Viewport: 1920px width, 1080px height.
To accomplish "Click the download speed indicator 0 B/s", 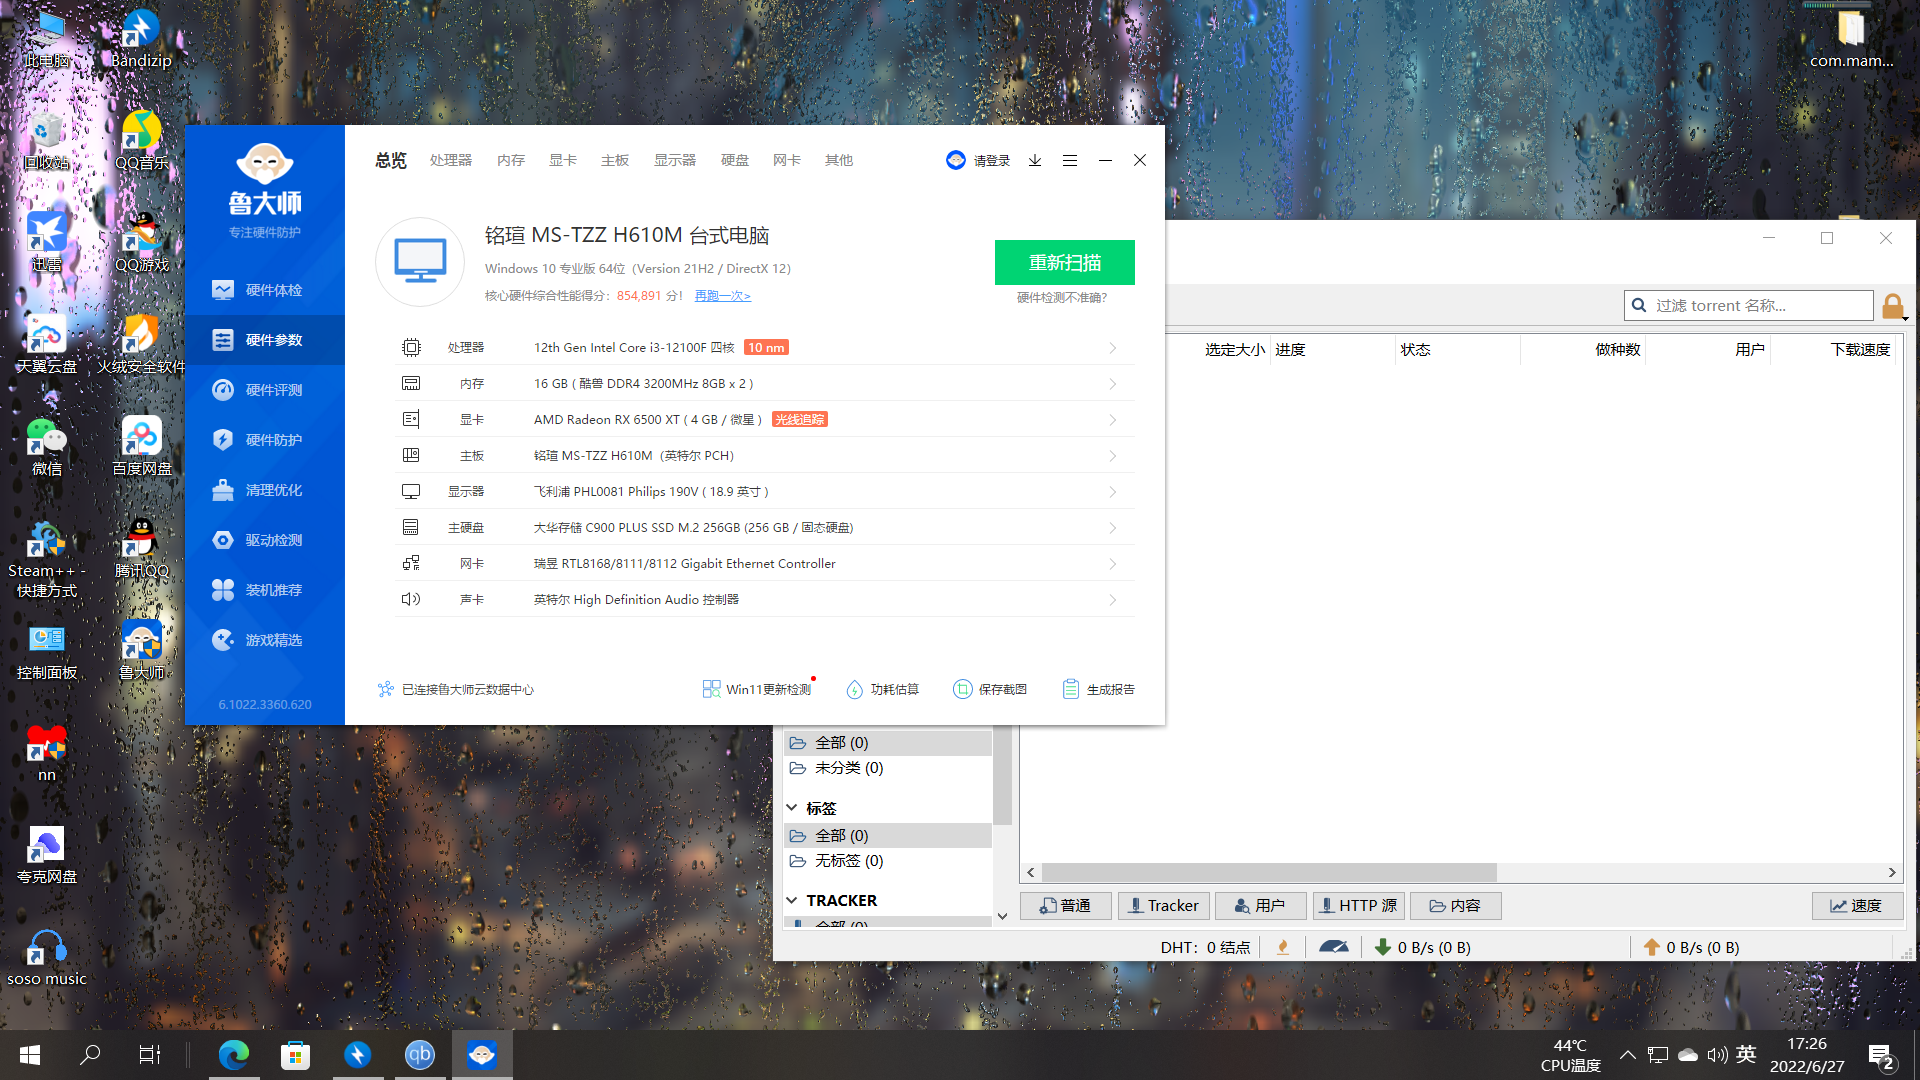I will point(1423,947).
